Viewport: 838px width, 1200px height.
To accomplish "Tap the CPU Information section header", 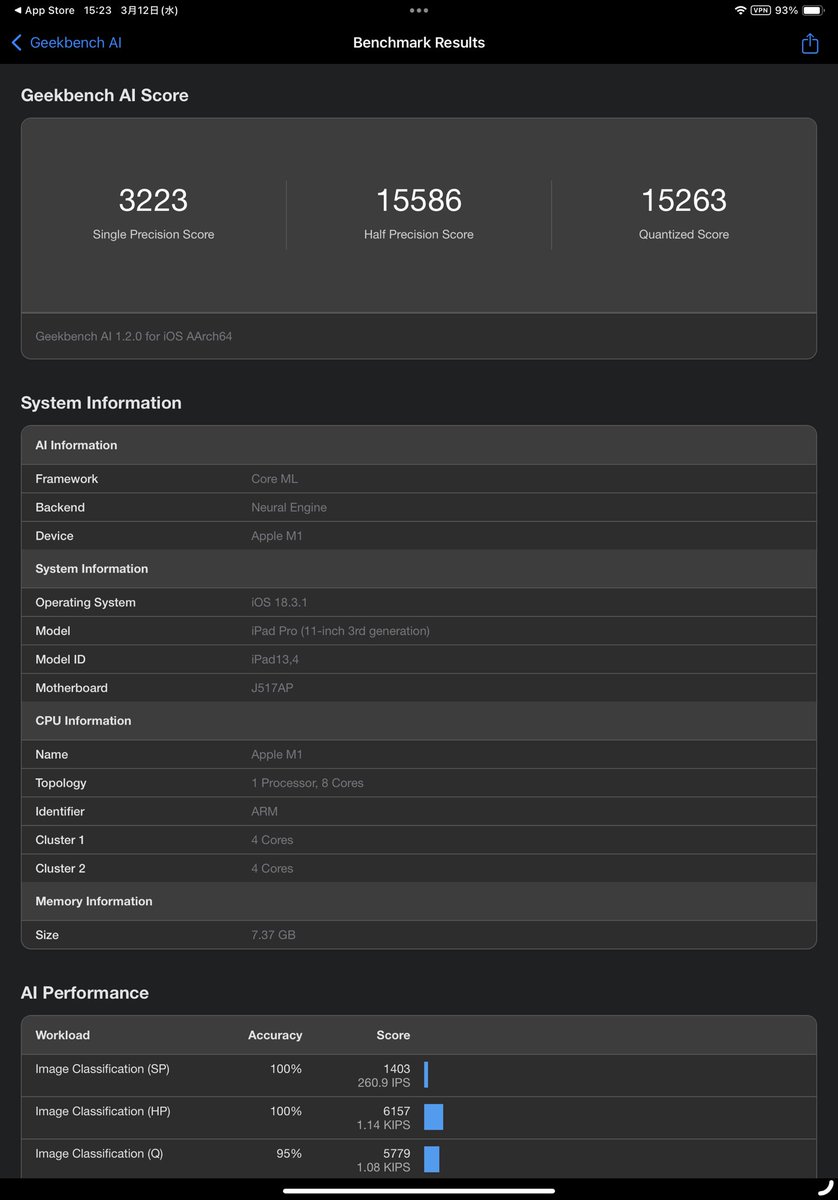I will (x=419, y=721).
